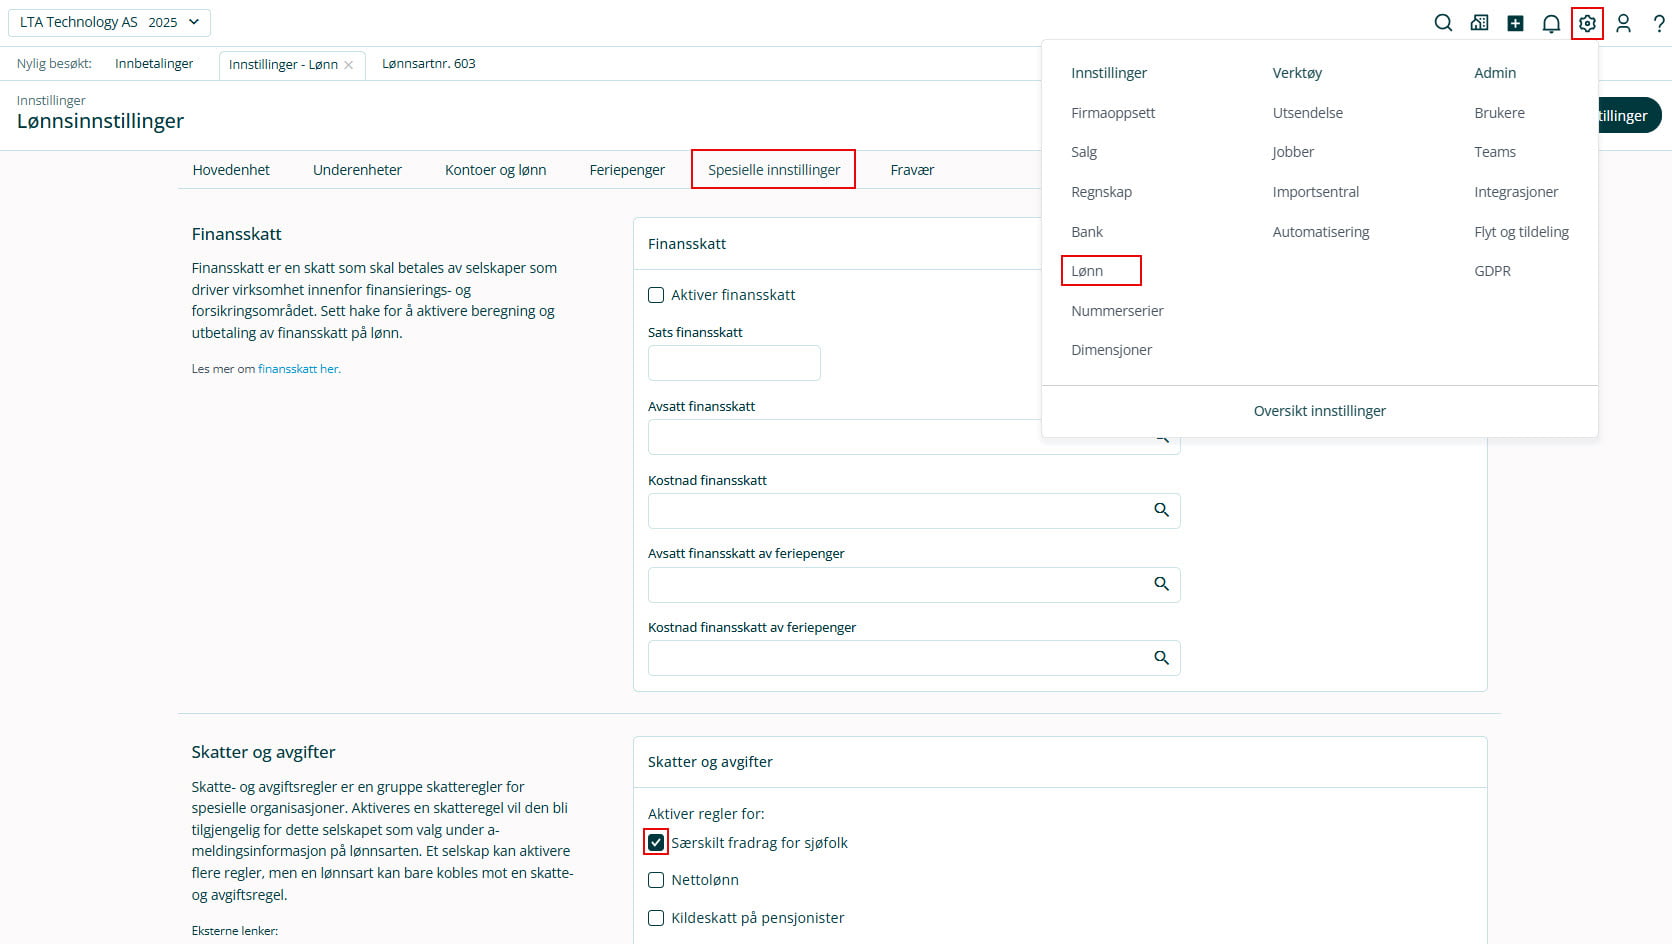Switch to the Feriepenger tab
This screenshot has width=1672, height=944.
coord(626,170)
